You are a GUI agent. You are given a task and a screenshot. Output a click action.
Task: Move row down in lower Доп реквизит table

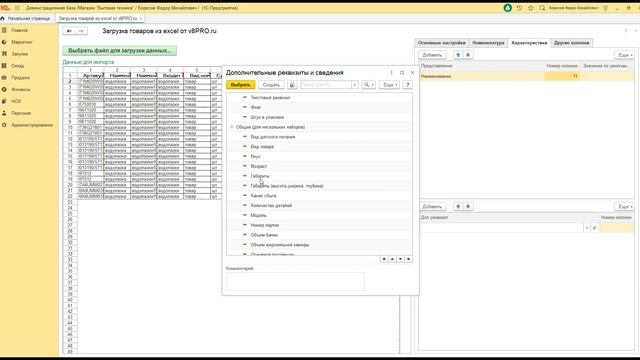[x=468, y=207]
